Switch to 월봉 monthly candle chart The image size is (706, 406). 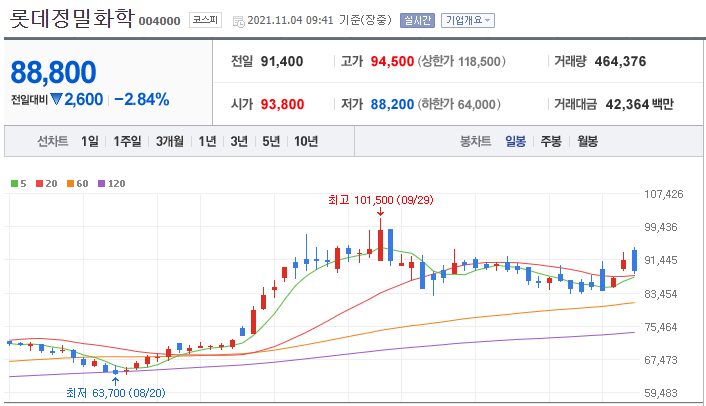tap(588, 141)
